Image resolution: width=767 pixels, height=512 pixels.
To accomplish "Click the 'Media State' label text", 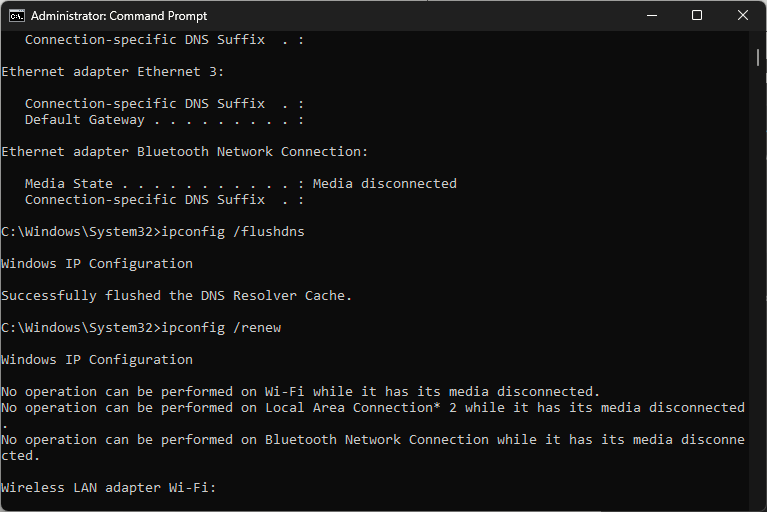I will [69, 184].
